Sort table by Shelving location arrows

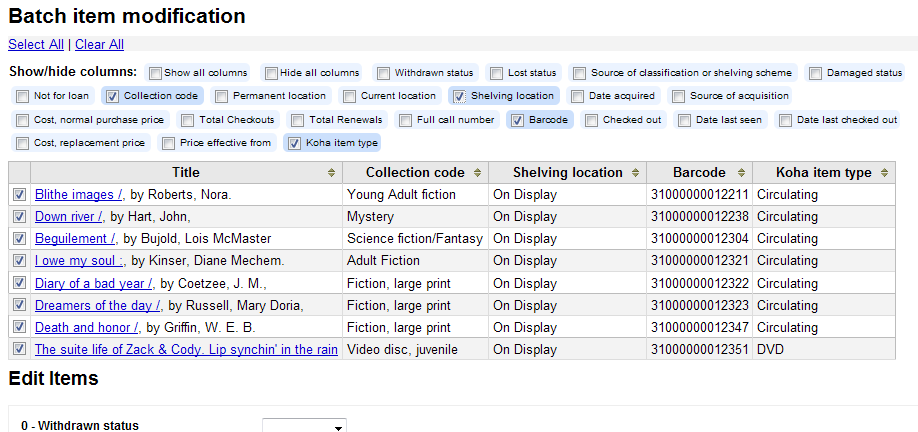pos(636,173)
